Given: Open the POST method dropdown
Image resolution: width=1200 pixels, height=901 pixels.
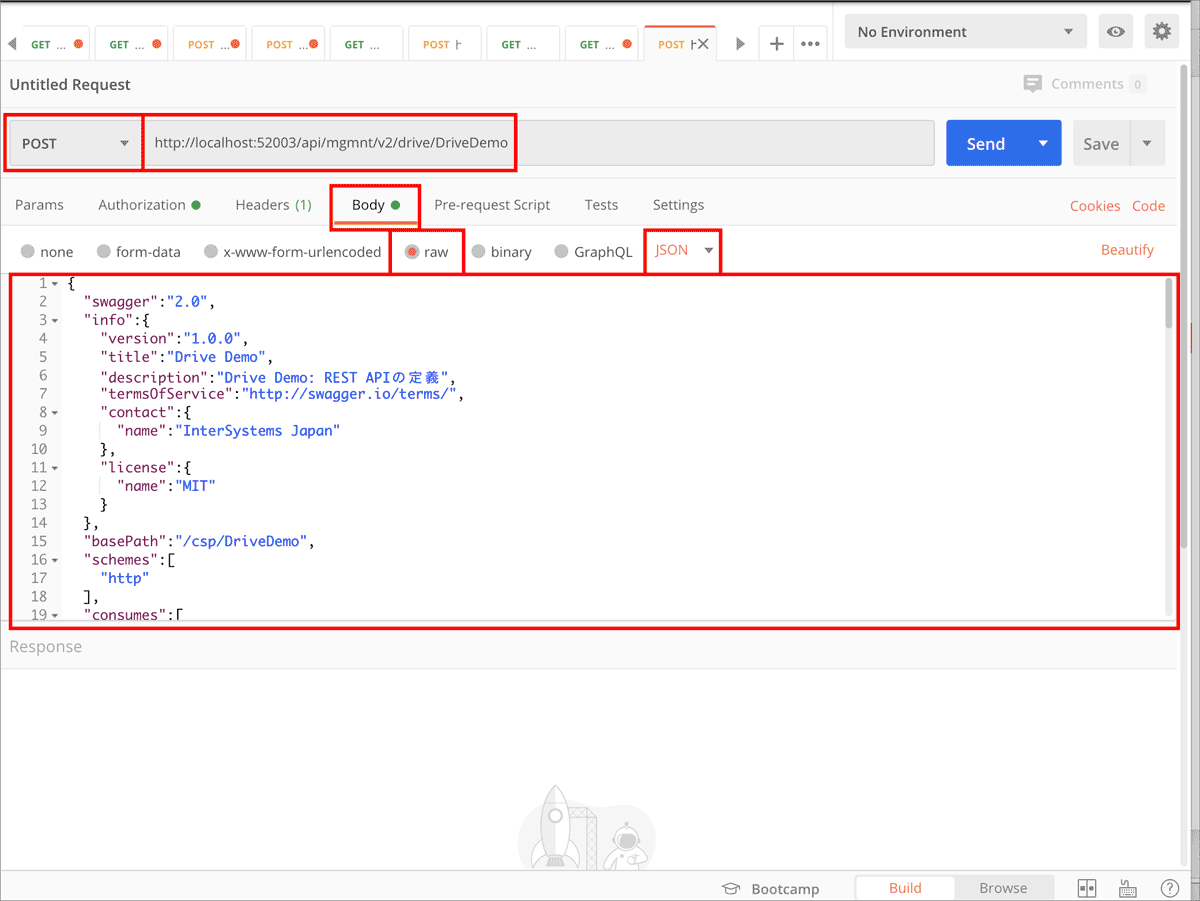Looking at the screenshot, I should tap(75, 143).
